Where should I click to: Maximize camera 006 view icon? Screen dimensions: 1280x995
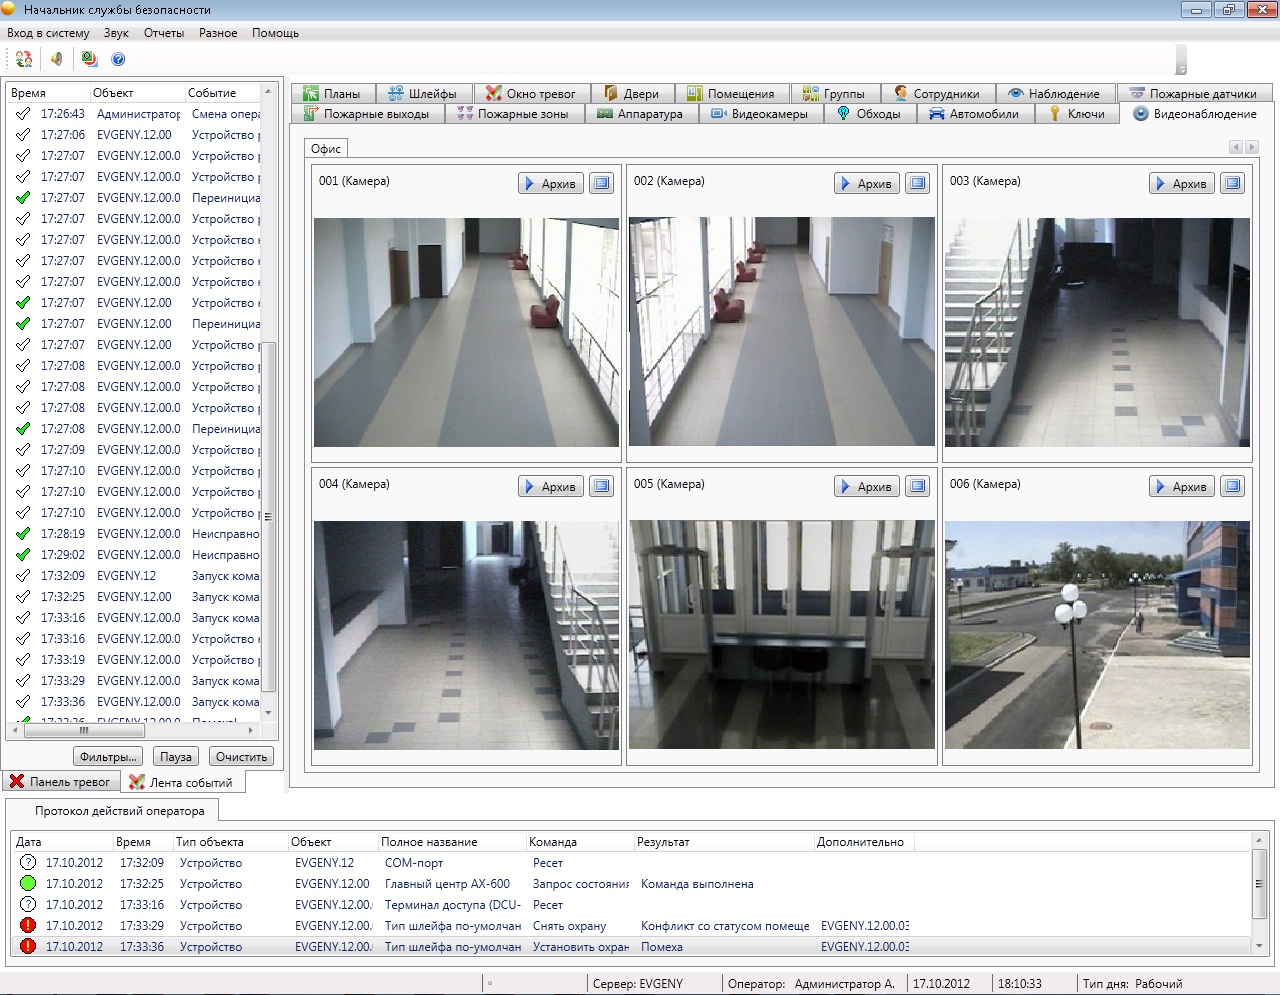(x=1233, y=486)
